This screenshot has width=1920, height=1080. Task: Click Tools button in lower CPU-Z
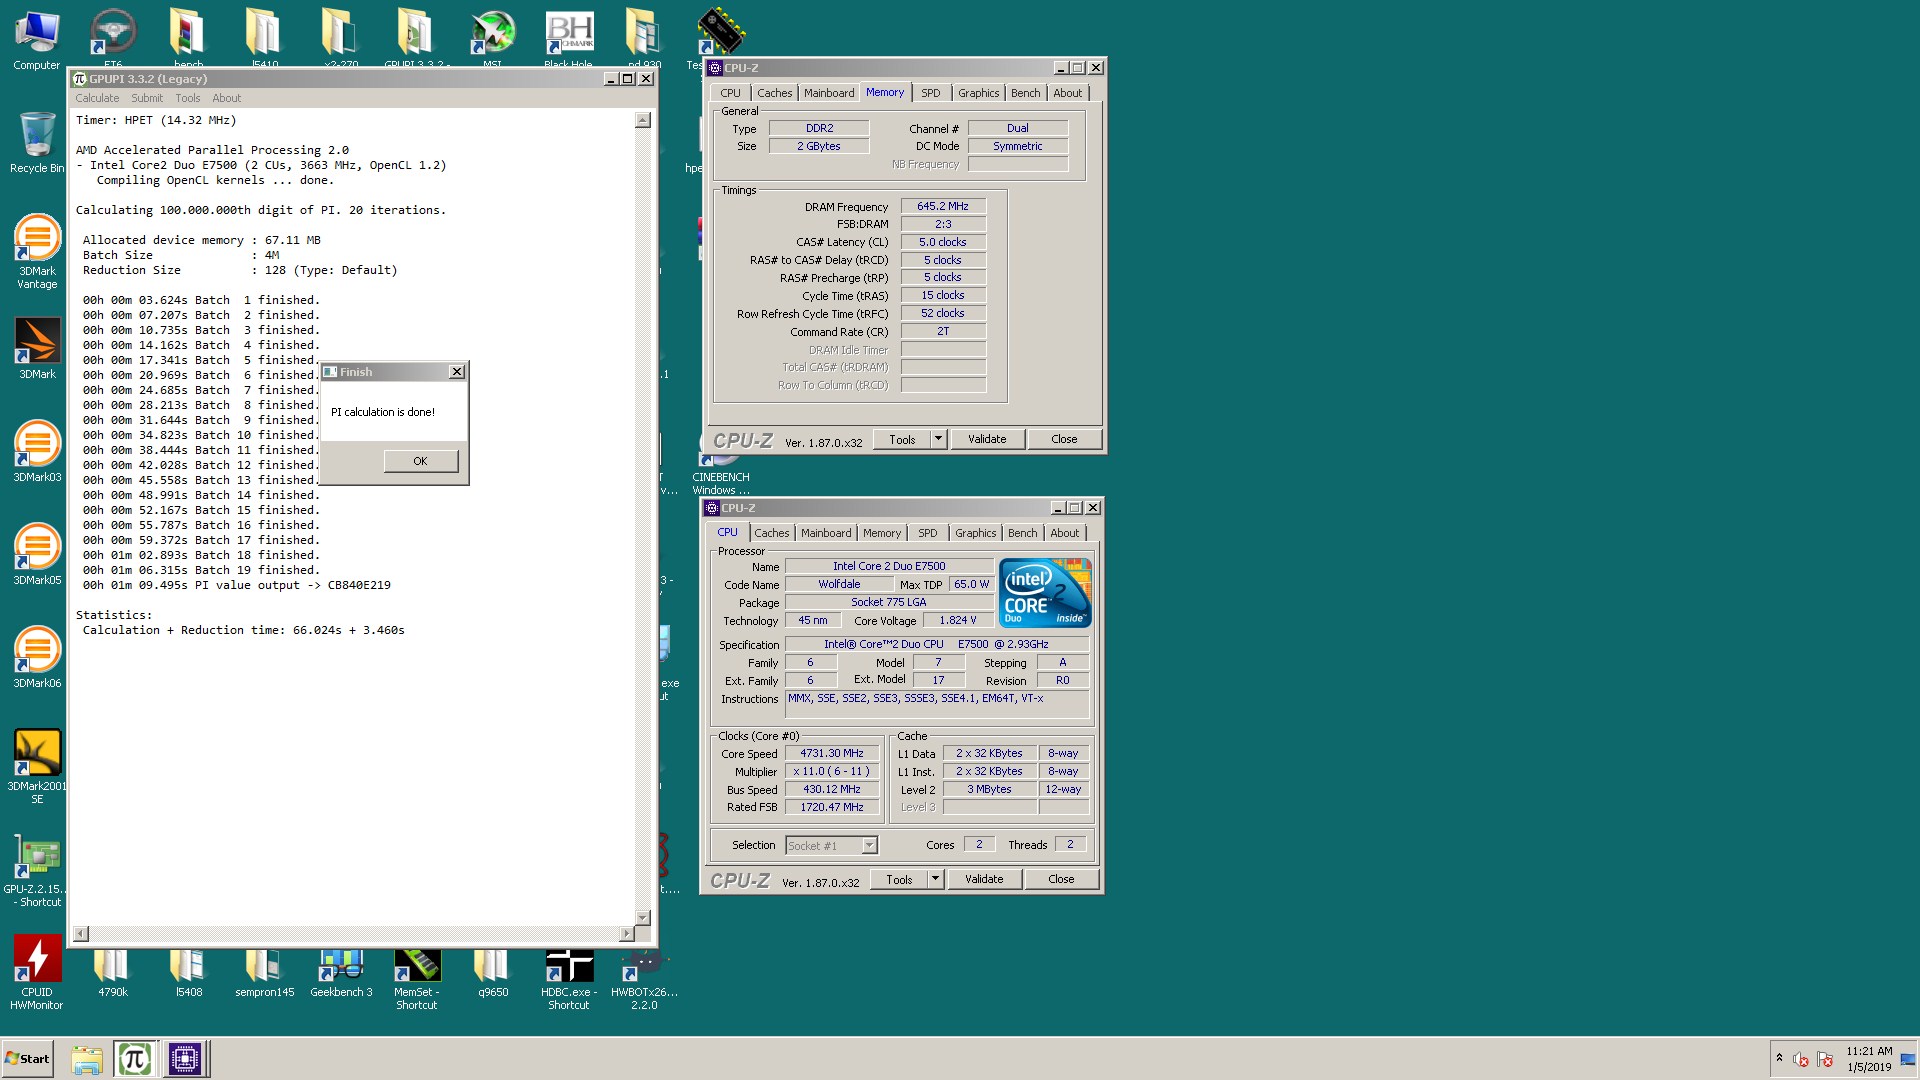point(899,879)
